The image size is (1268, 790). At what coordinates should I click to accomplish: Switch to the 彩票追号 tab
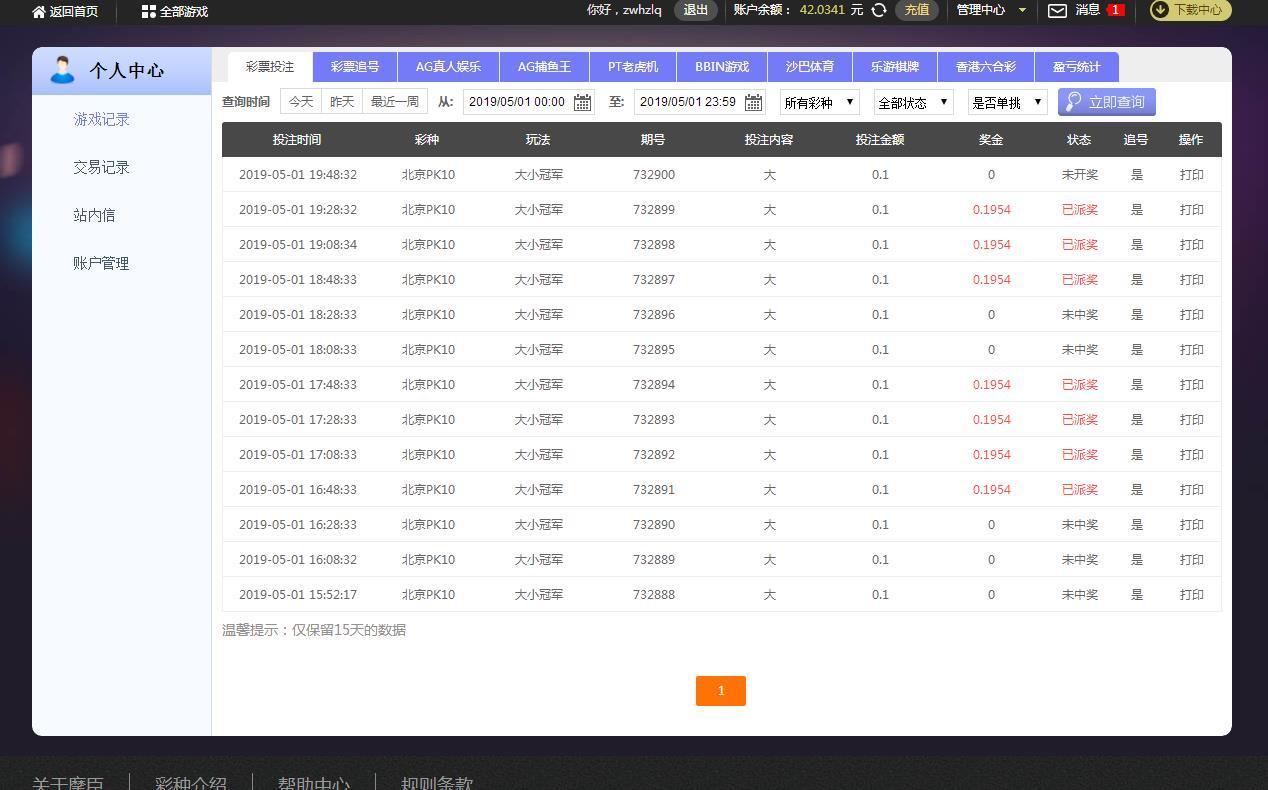[x=355, y=67]
